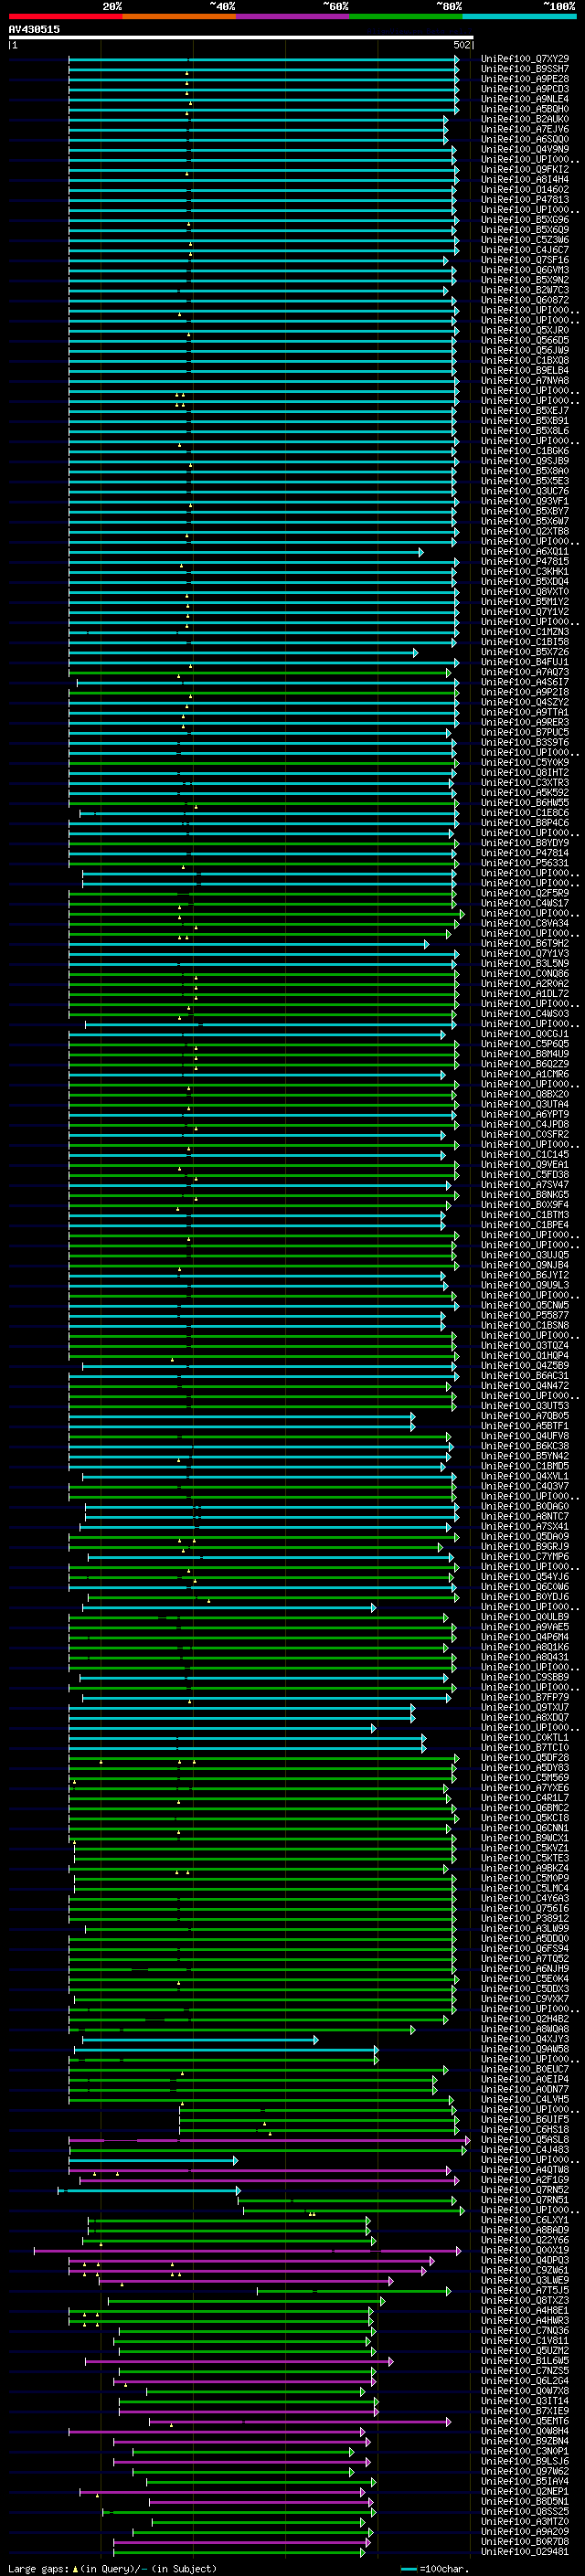The height and width of the screenshot is (2576, 585).
Task: Select UniRef100_Q00X19 entry
Action: click(525, 2251)
